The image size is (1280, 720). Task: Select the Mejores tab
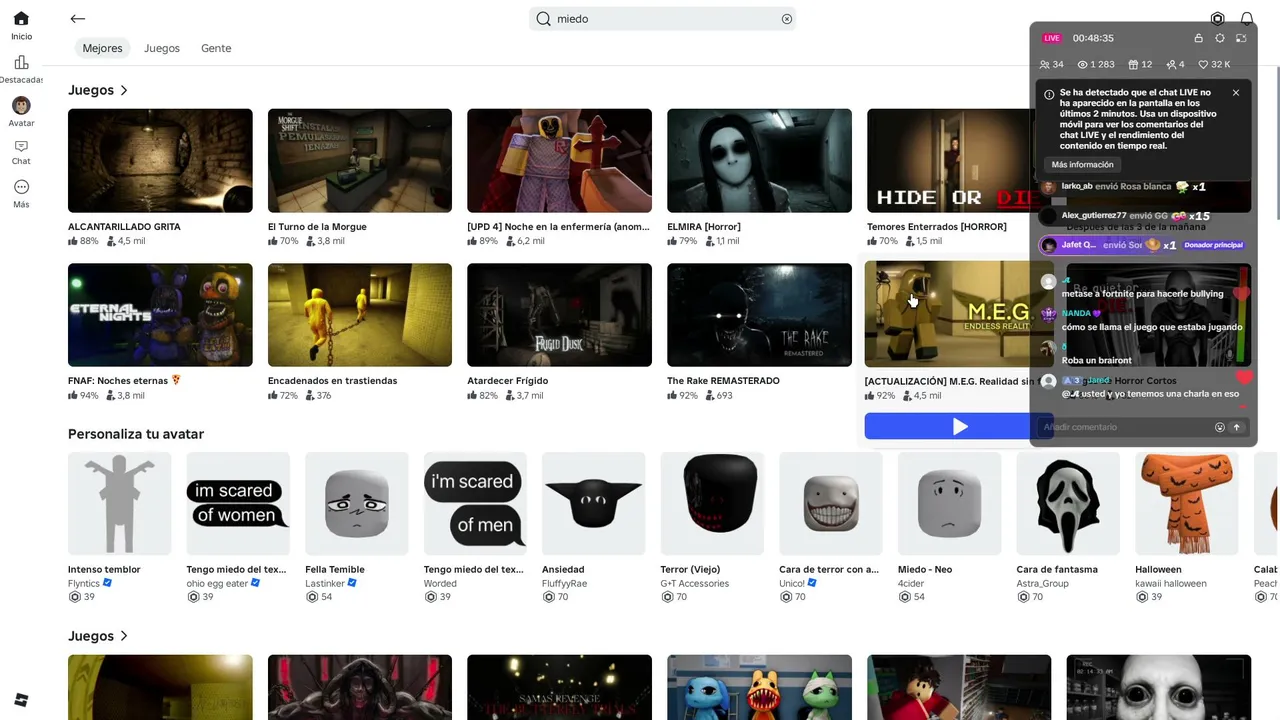(x=102, y=48)
